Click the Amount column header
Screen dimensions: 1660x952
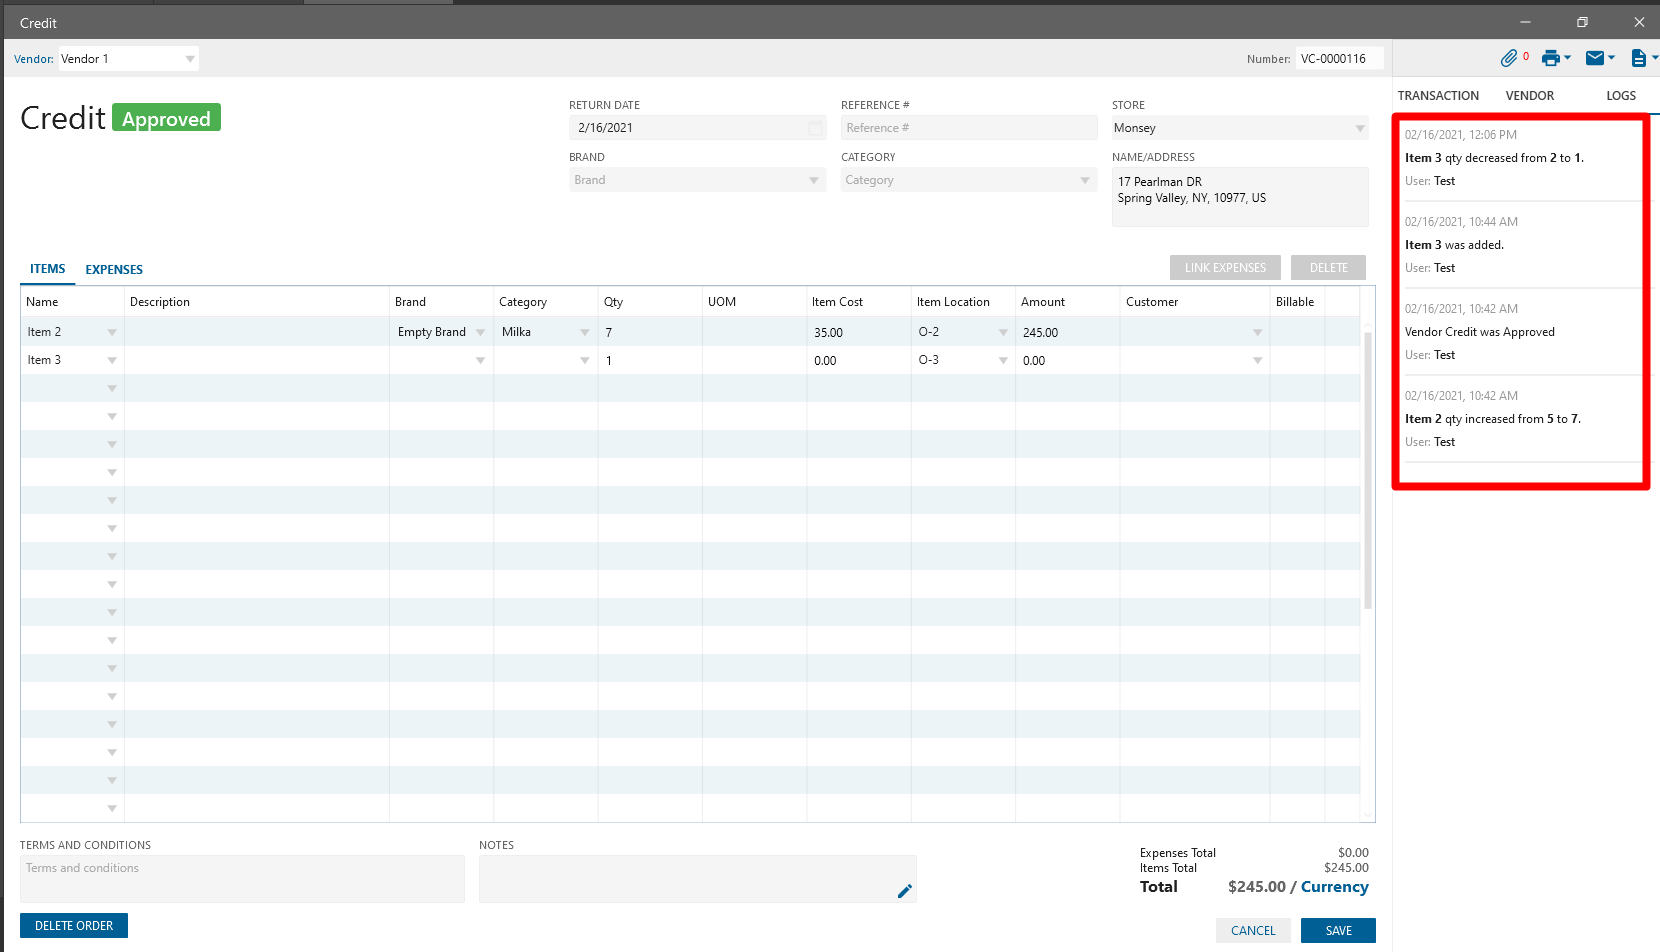click(x=1067, y=302)
